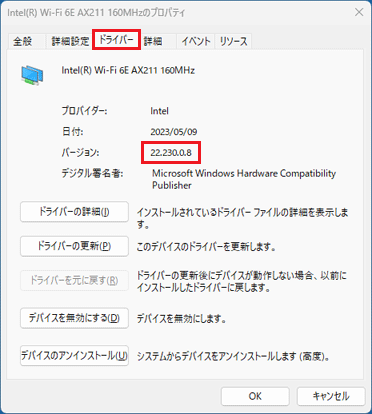
Task: Click the dialog title bar text
Action: (x=96, y=13)
